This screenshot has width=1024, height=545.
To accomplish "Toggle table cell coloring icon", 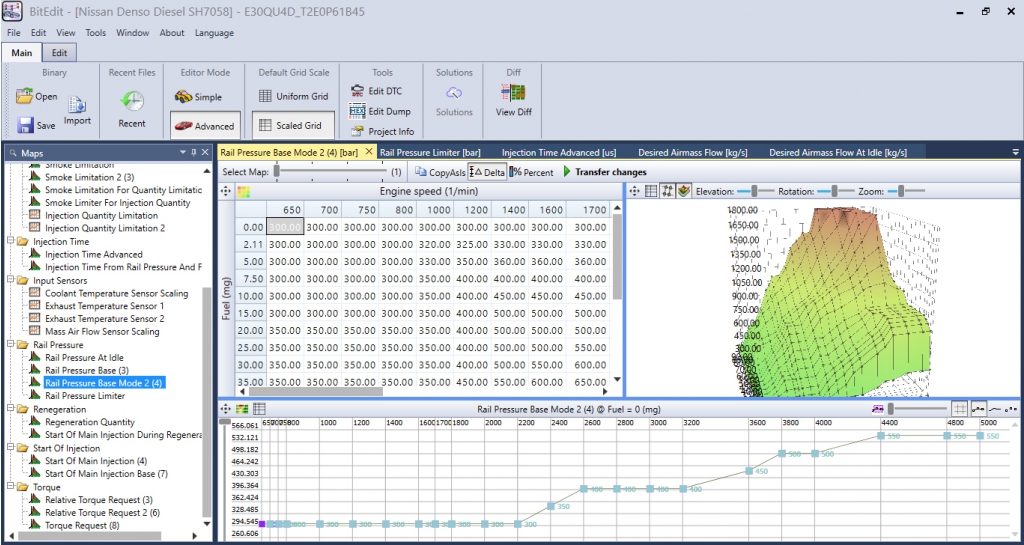I will point(243,192).
